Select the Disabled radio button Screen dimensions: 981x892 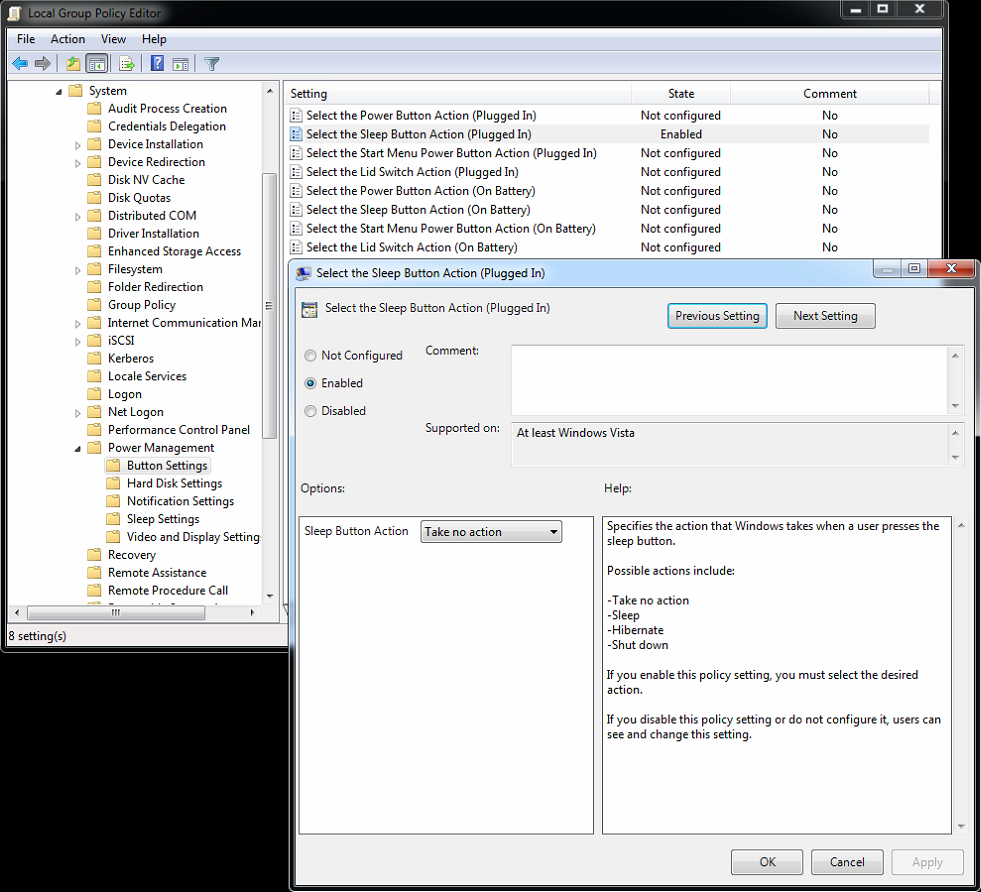click(x=310, y=411)
